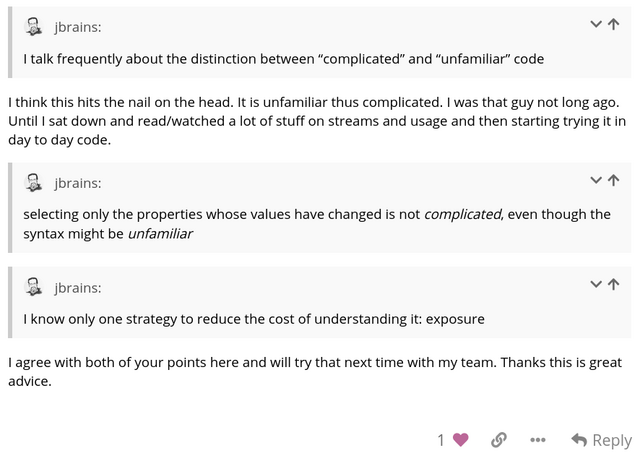
Task: Click jbrains avatar in the "only one strategy" quote
Action: tap(34, 286)
